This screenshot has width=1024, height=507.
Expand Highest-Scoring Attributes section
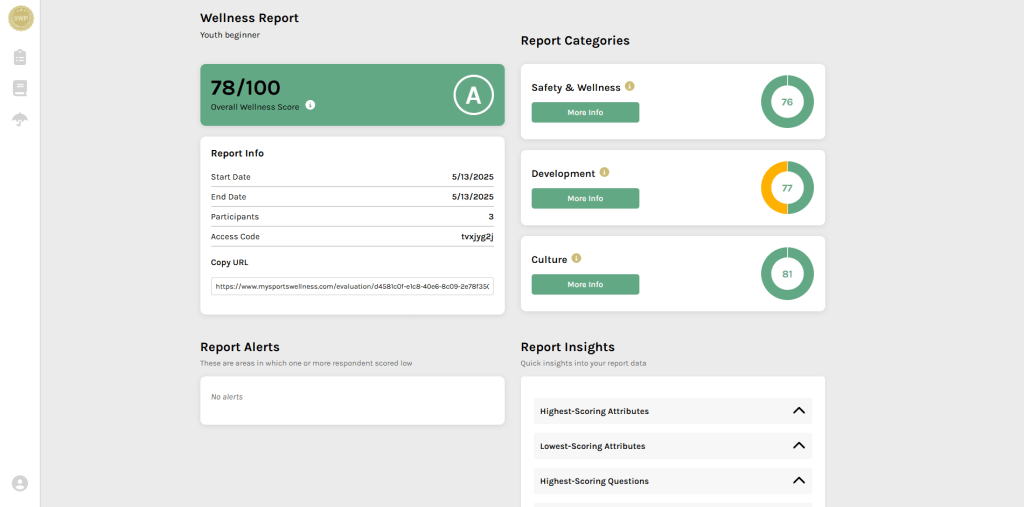click(x=798, y=411)
